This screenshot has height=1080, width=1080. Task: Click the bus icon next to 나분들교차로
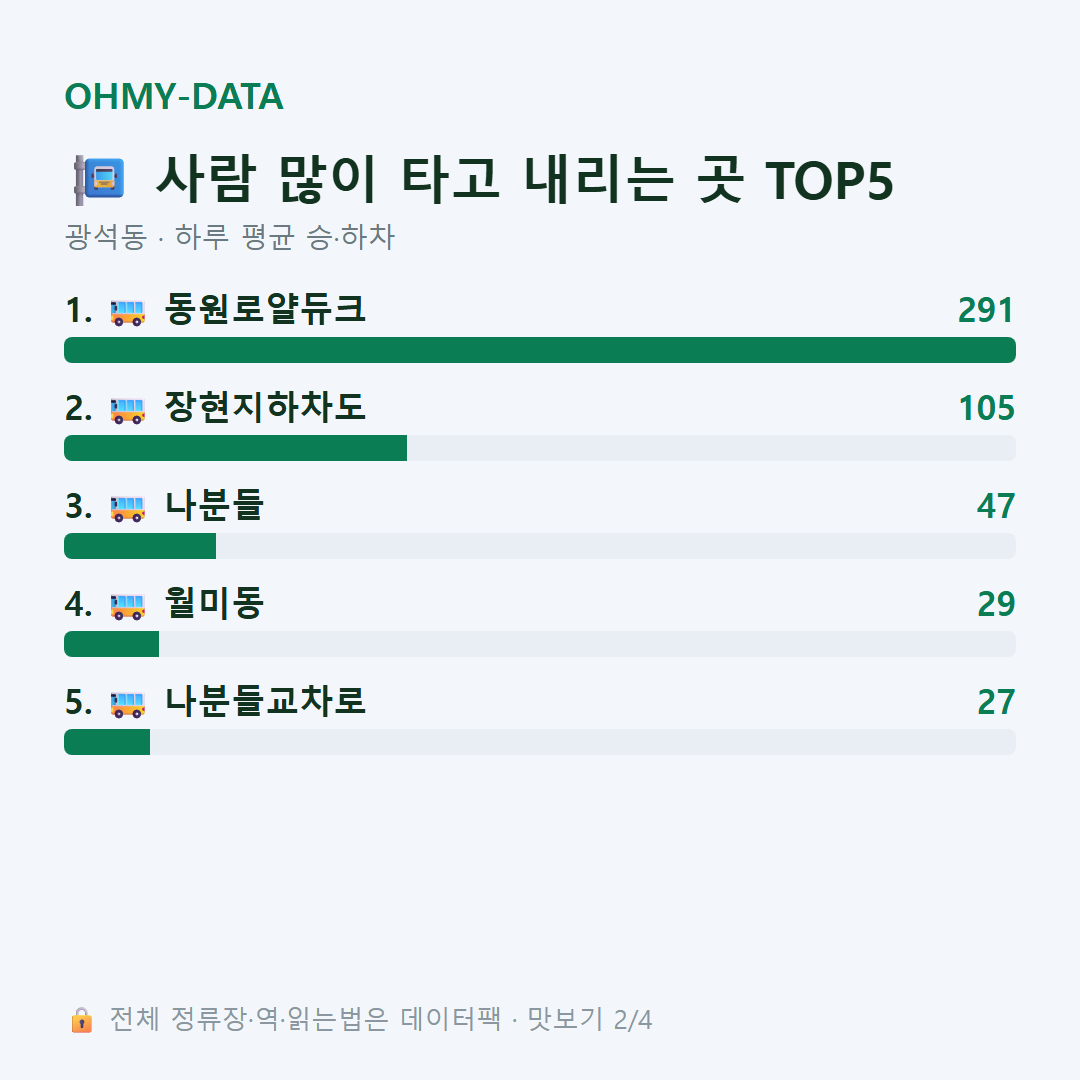pos(127,703)
